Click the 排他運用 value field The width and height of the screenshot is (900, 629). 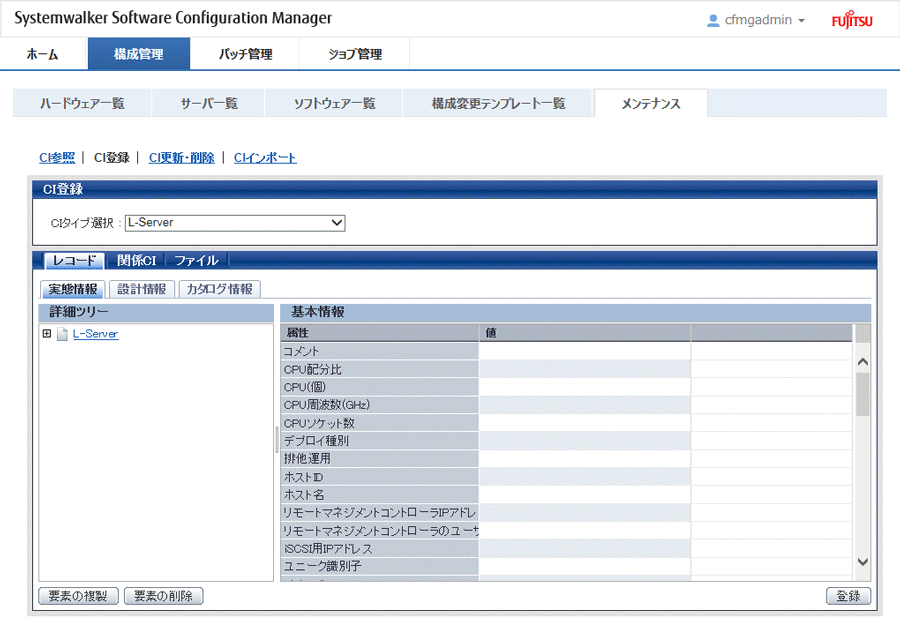[584, 459]
